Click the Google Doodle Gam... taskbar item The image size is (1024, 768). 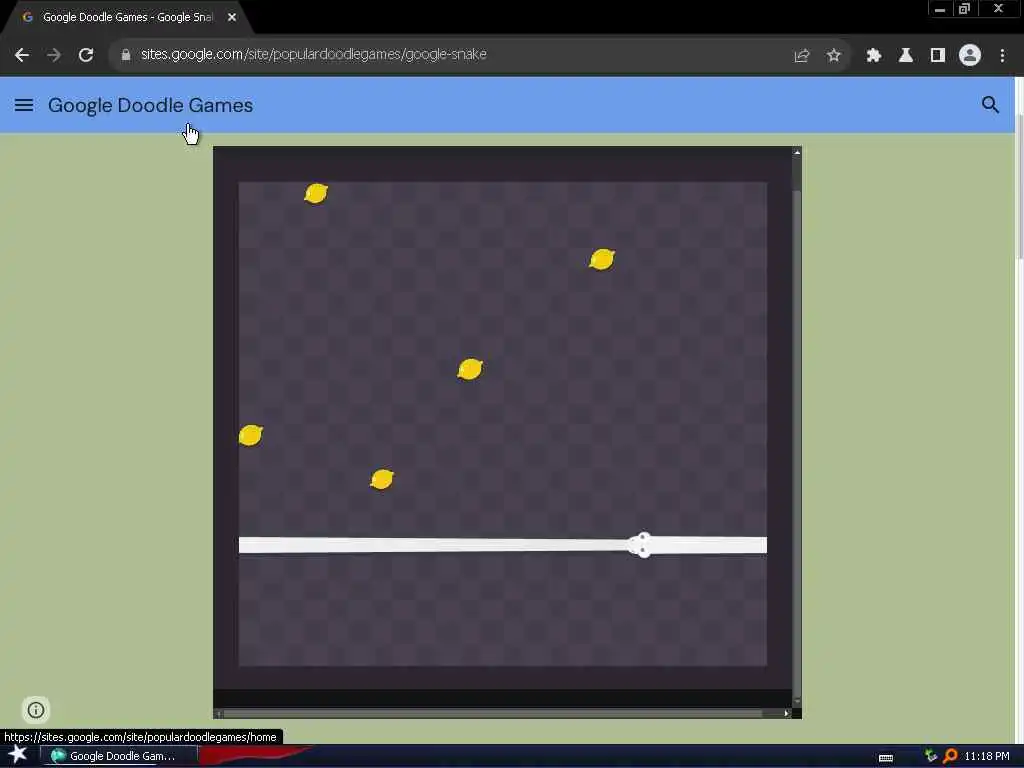click(119, 756)
